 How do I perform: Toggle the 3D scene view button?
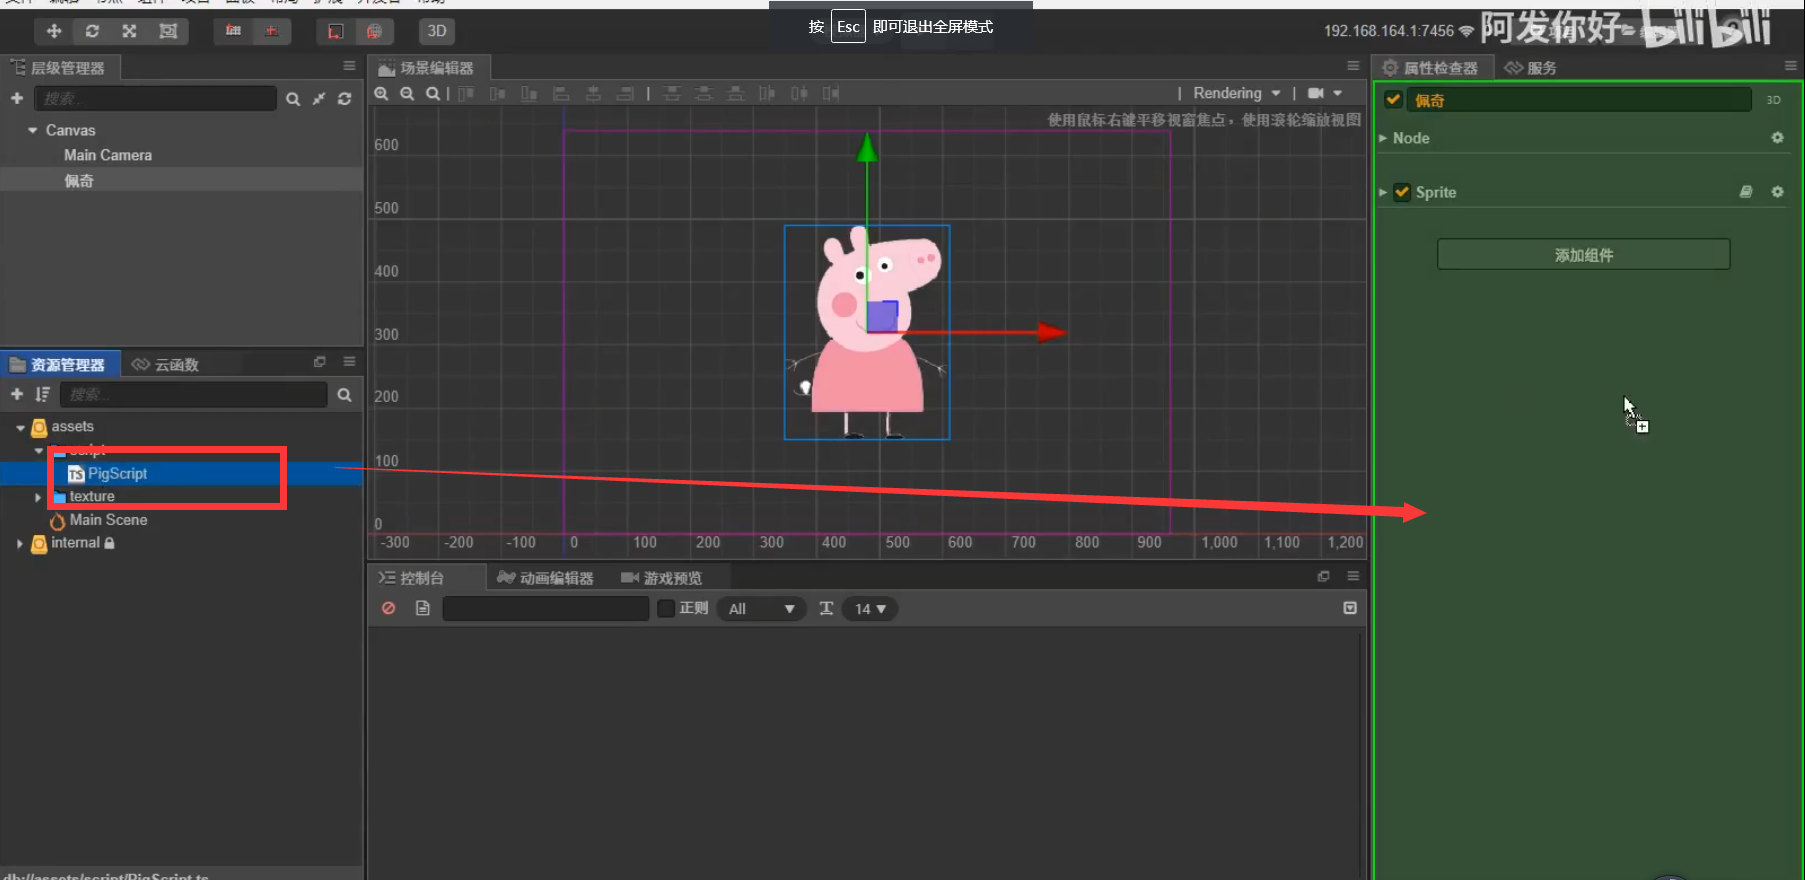point(437,31)
